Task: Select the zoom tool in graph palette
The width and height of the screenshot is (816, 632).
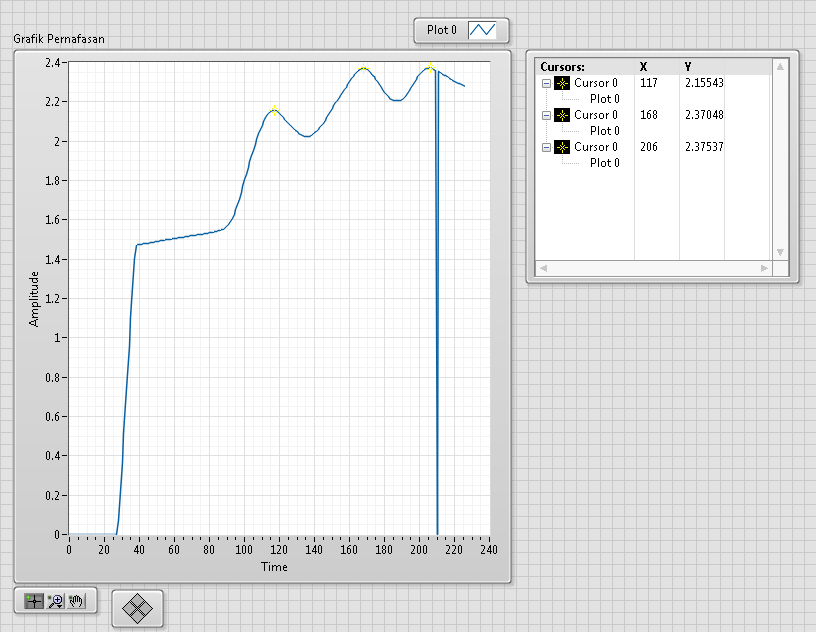Action: click(56, 601)
